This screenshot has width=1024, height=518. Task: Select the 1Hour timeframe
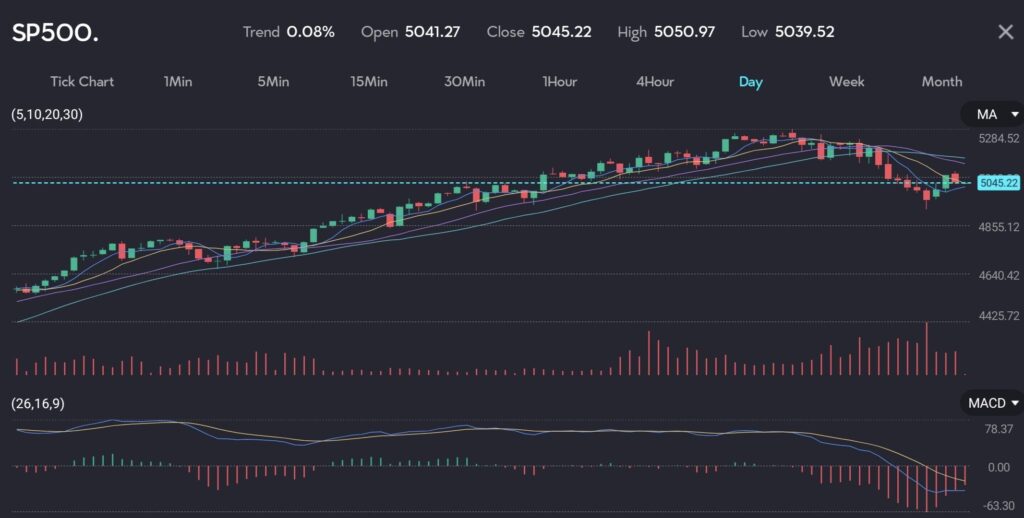[x=559, y=82]
